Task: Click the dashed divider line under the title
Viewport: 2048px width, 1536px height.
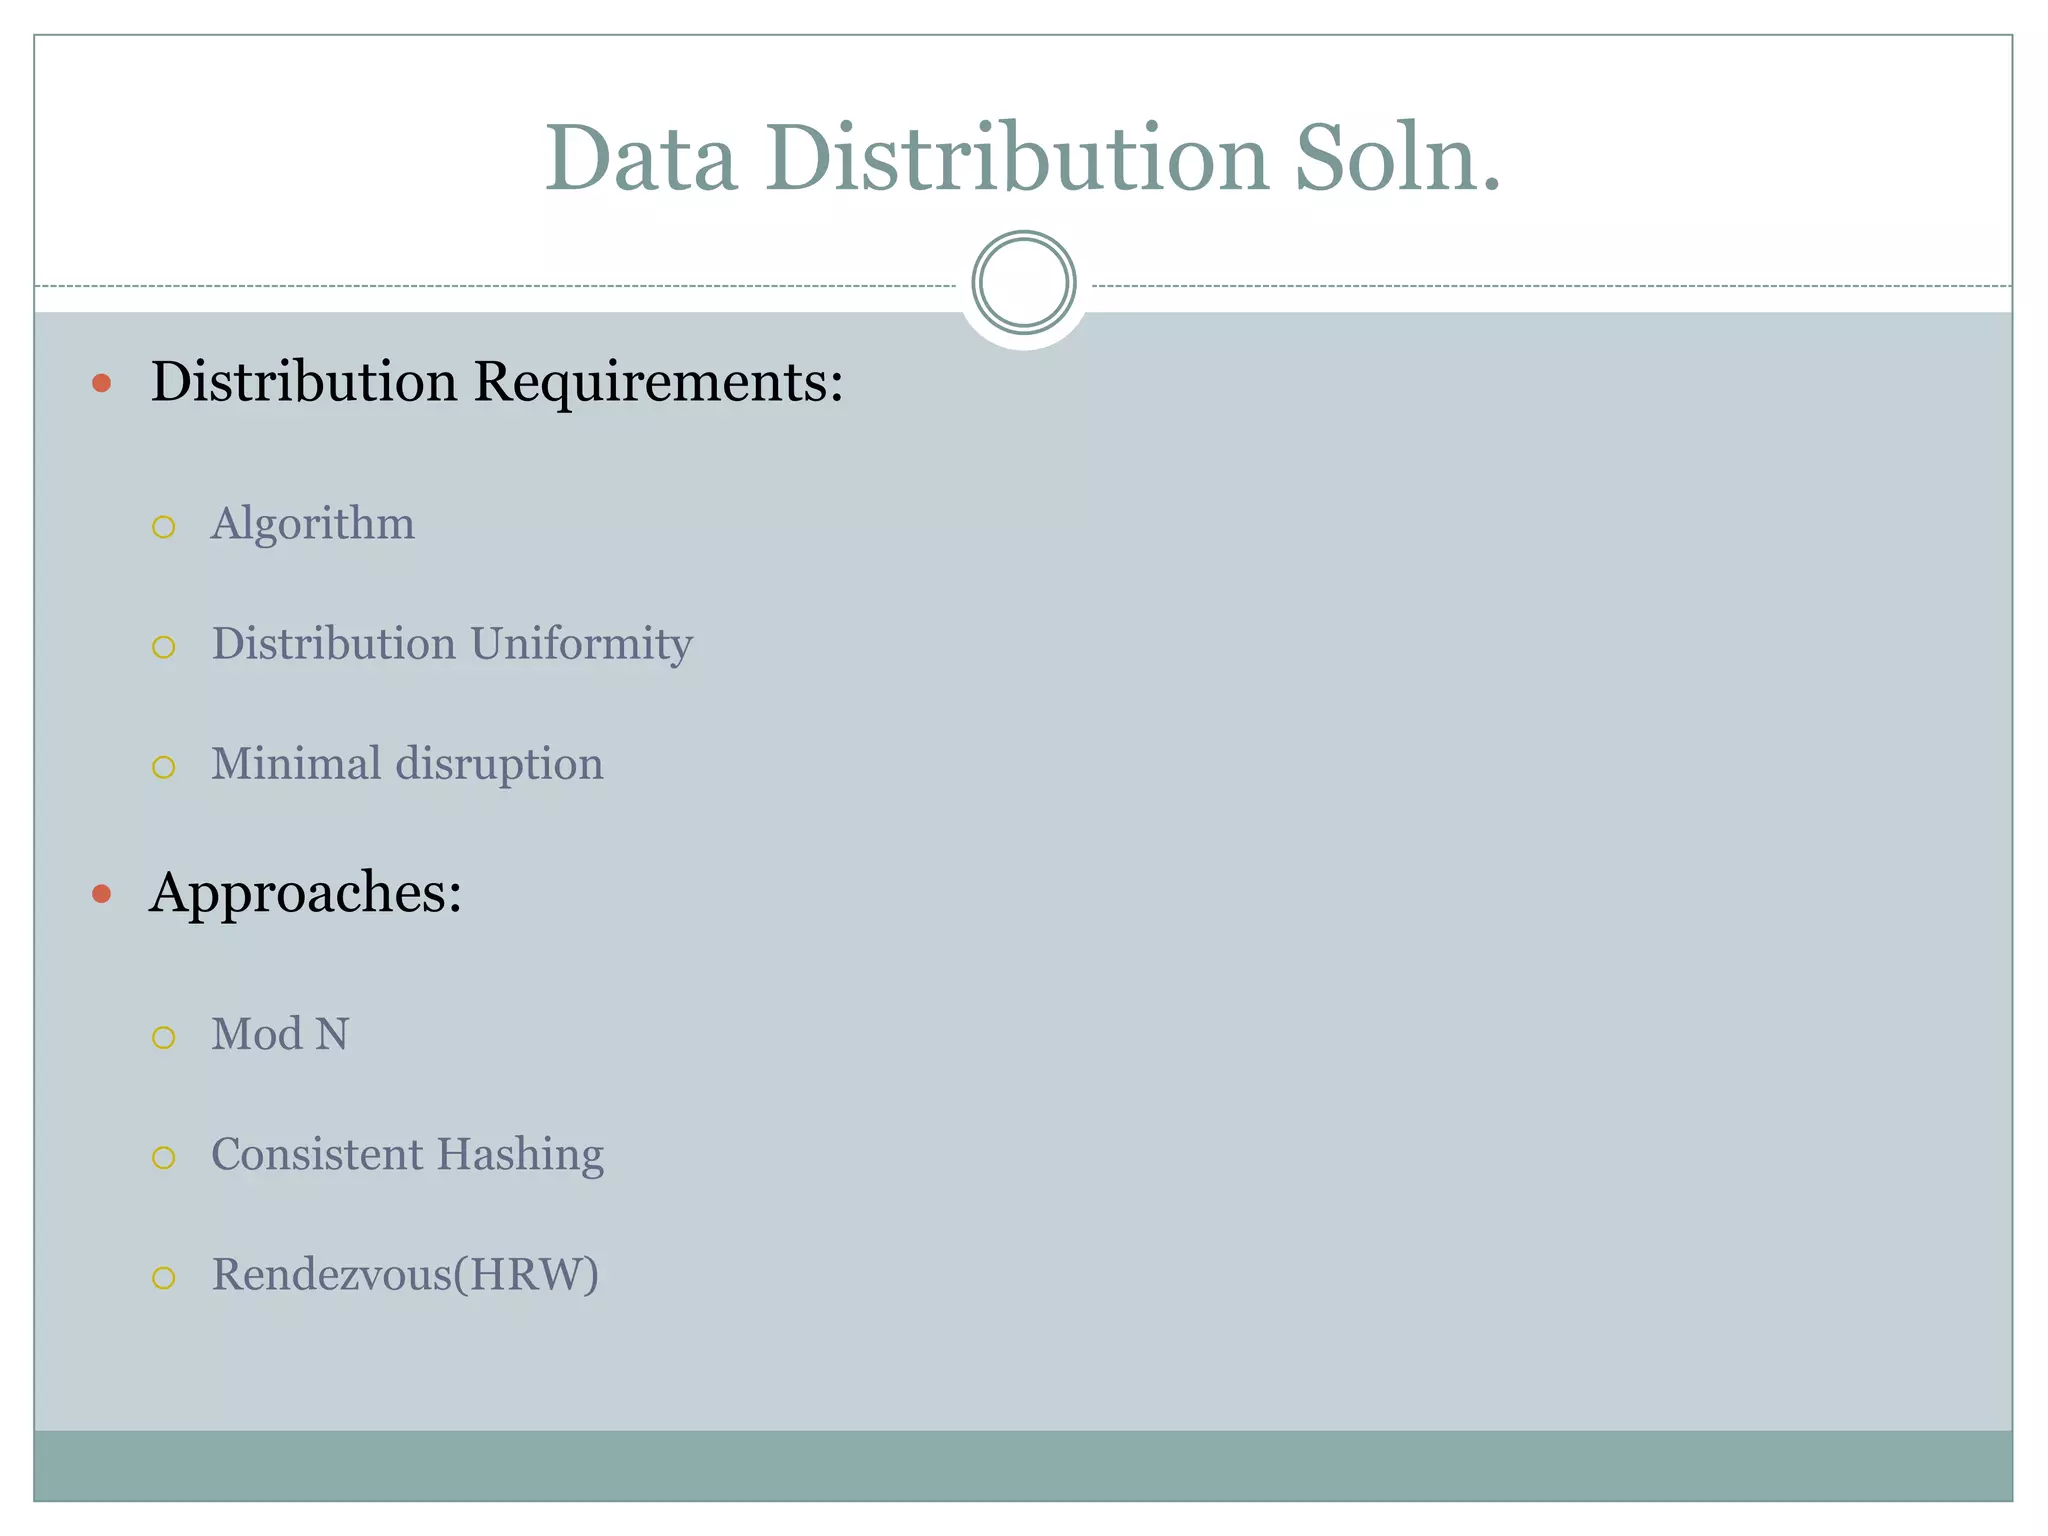Action: pos(500,286)
